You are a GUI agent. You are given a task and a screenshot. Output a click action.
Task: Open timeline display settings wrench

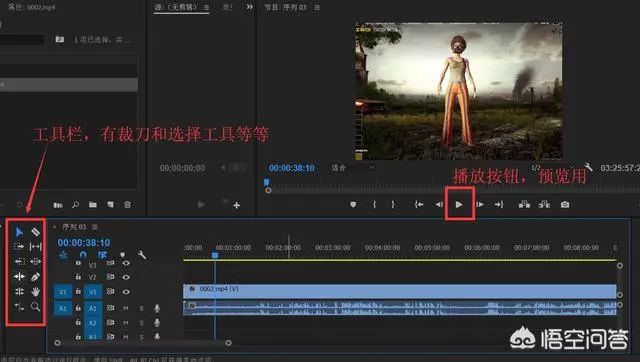(142, 255)
